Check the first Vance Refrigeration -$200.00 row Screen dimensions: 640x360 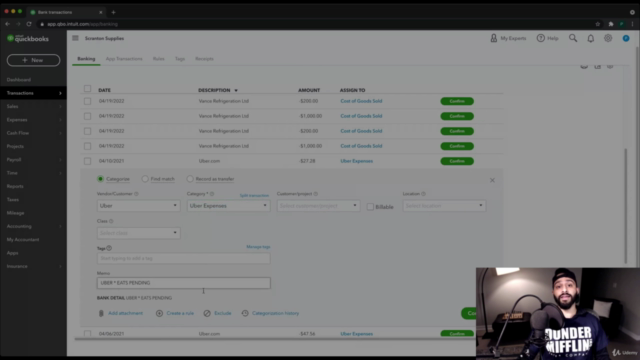[x=87, y=101]
